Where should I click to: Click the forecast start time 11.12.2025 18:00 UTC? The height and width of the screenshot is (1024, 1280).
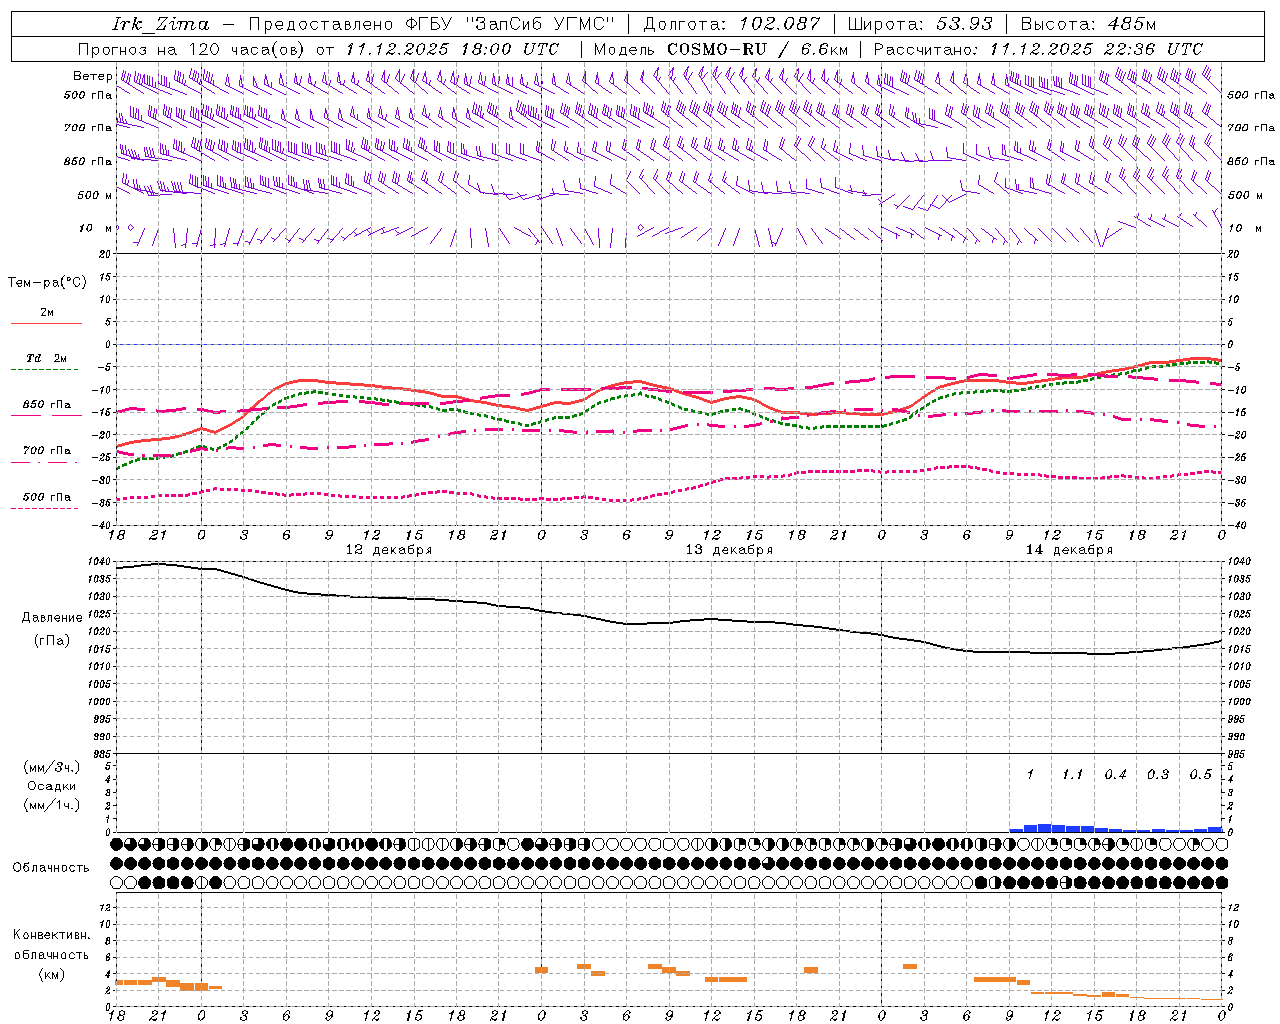(452, 49)
